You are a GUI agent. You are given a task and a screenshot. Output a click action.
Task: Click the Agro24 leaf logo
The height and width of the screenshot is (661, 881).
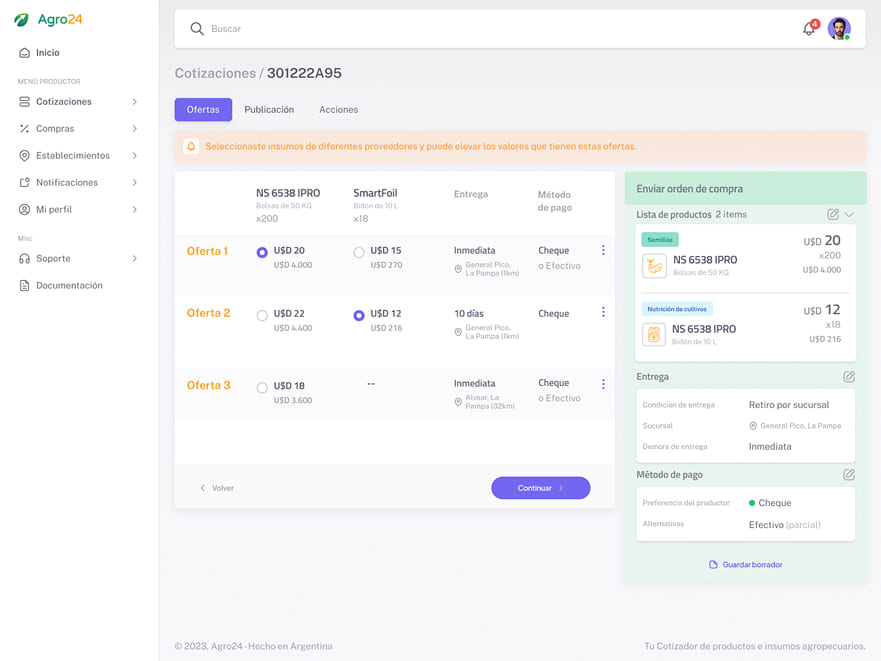pyautogui.click(x=21, y=20)
